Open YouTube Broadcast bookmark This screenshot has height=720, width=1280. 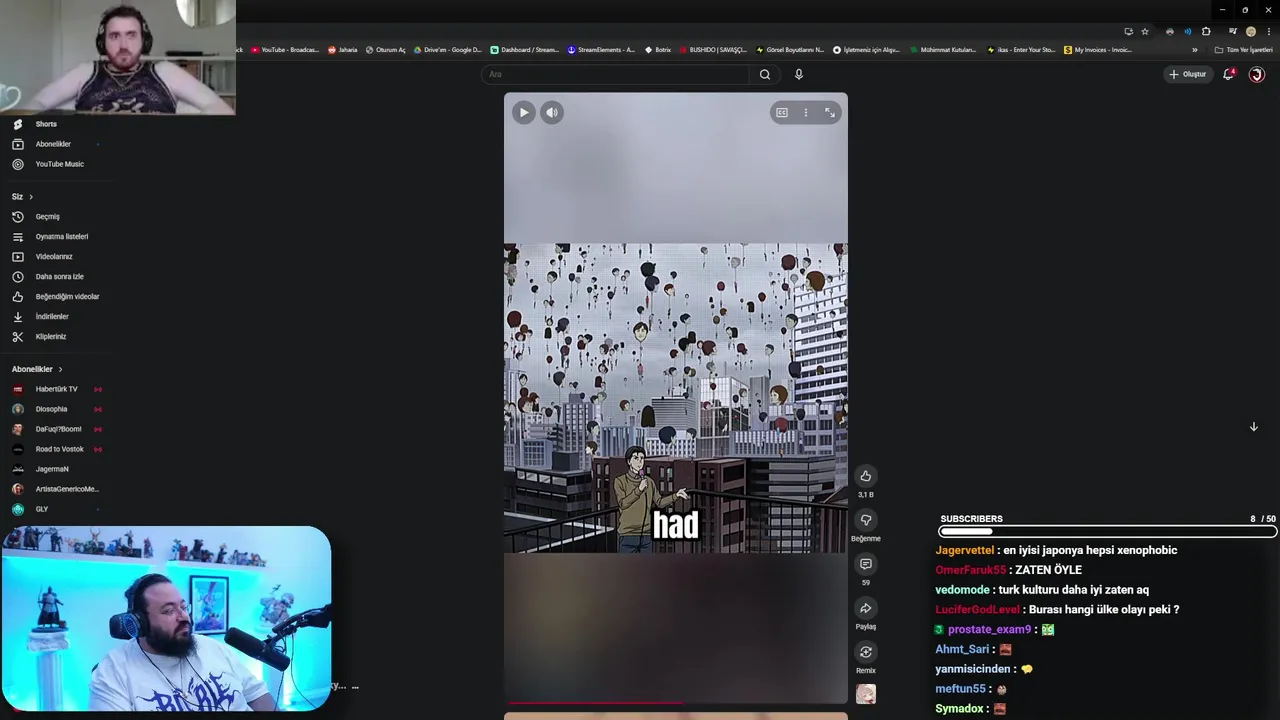[285, 50]
